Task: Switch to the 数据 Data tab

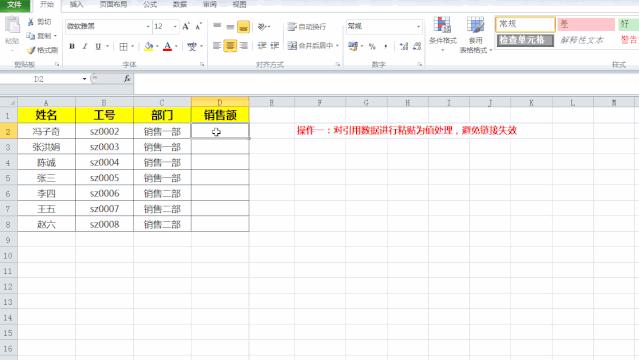Action: click(180, 5)
